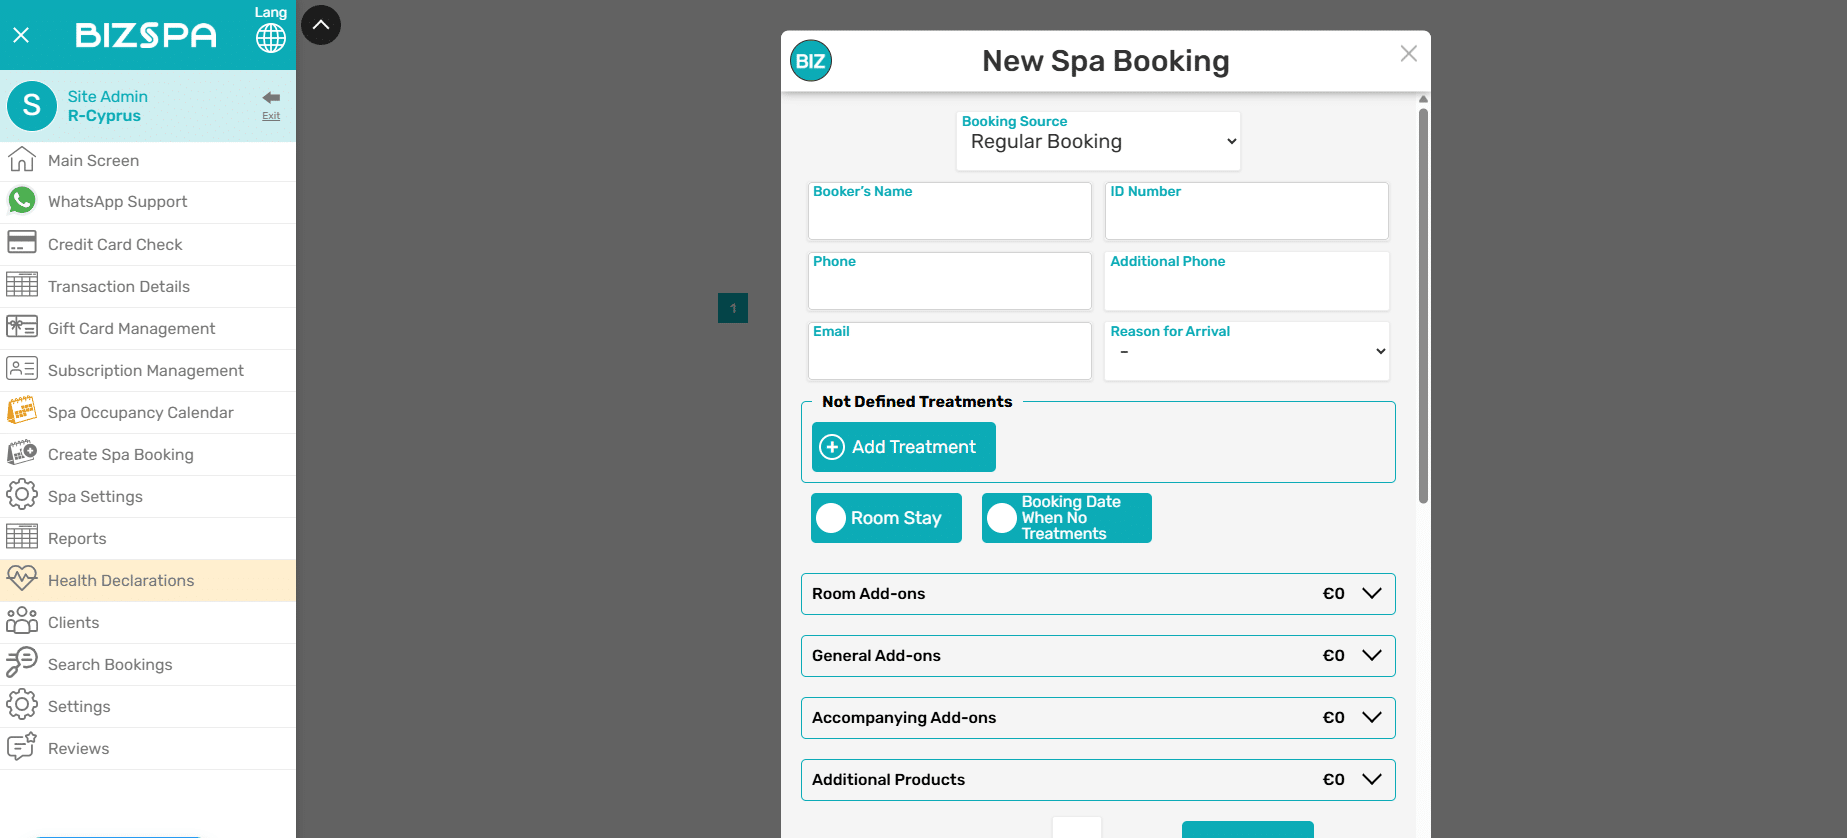Screen dimensions: 1847x838
Task: Click the Reviews icon in sidebar
Action: [x=22, y=747]
